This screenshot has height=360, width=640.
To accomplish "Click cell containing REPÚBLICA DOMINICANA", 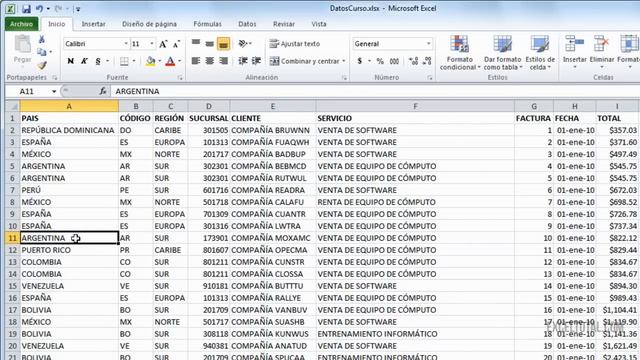I will coord(69,130).
